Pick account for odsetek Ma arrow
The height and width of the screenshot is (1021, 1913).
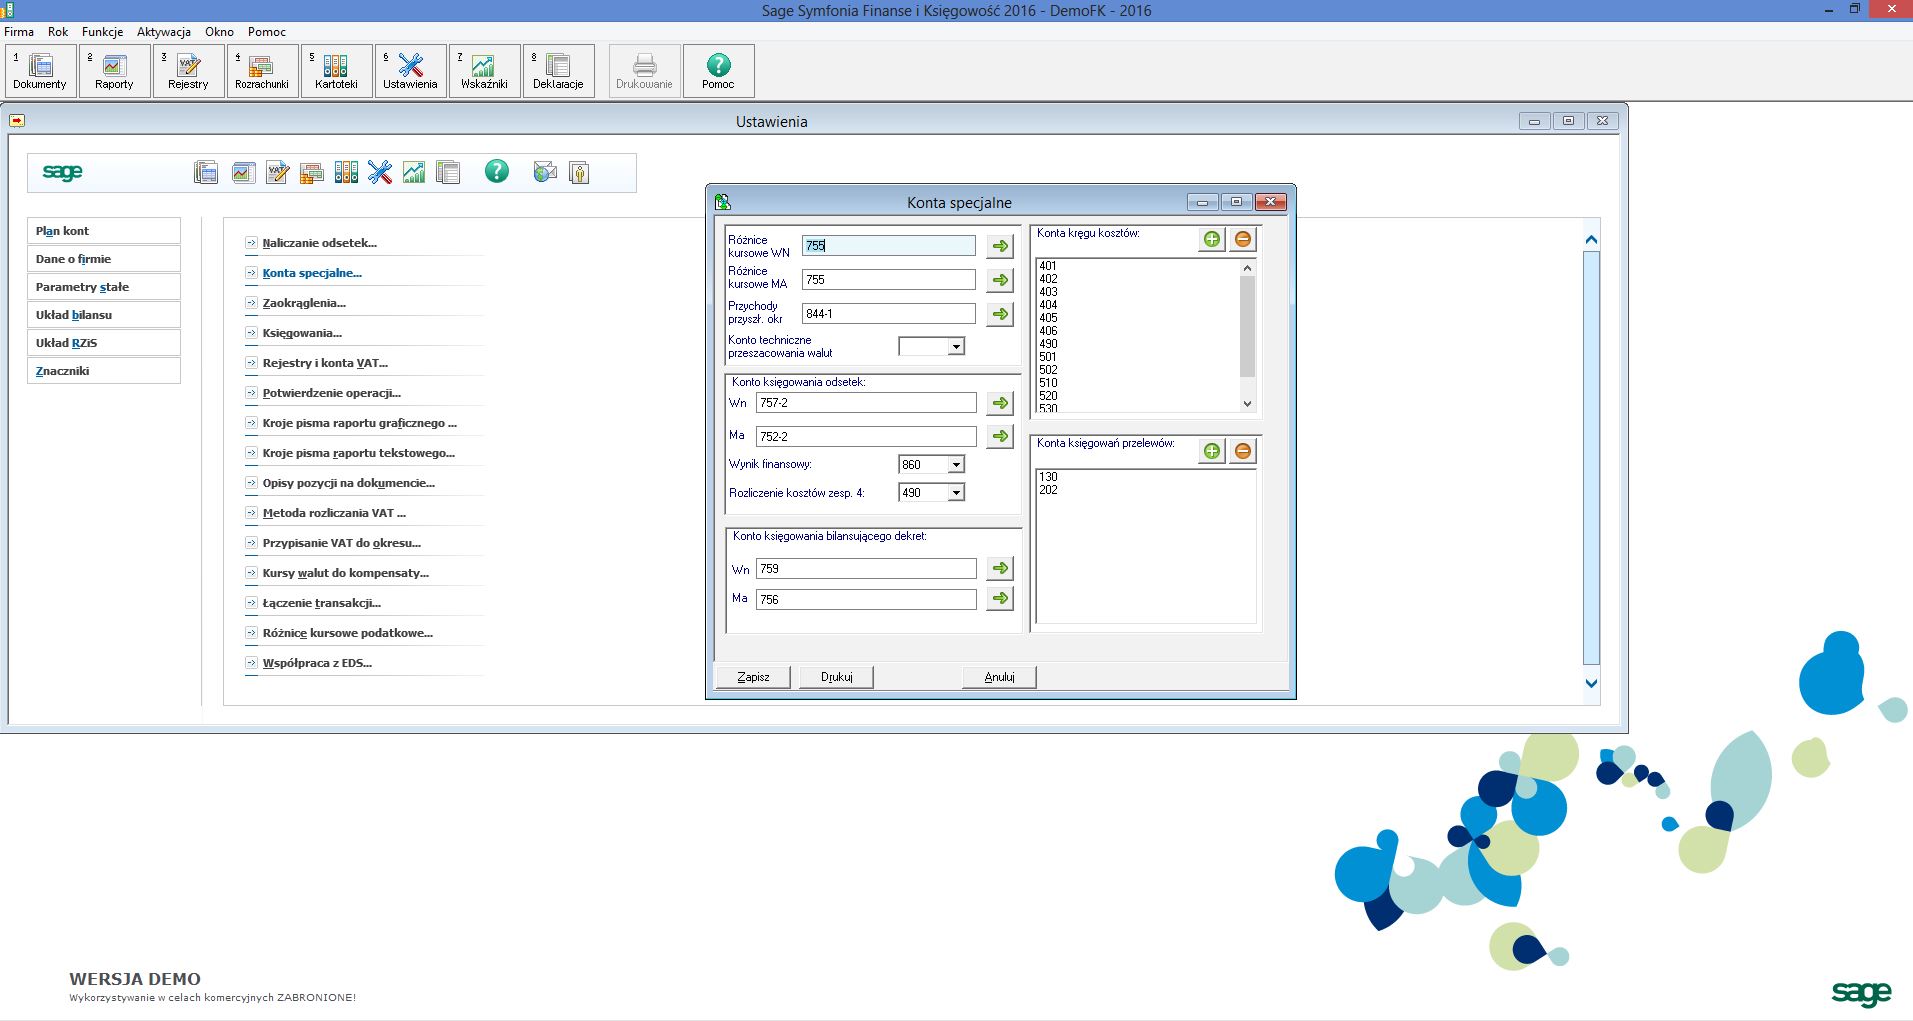(x=999, y=436)
